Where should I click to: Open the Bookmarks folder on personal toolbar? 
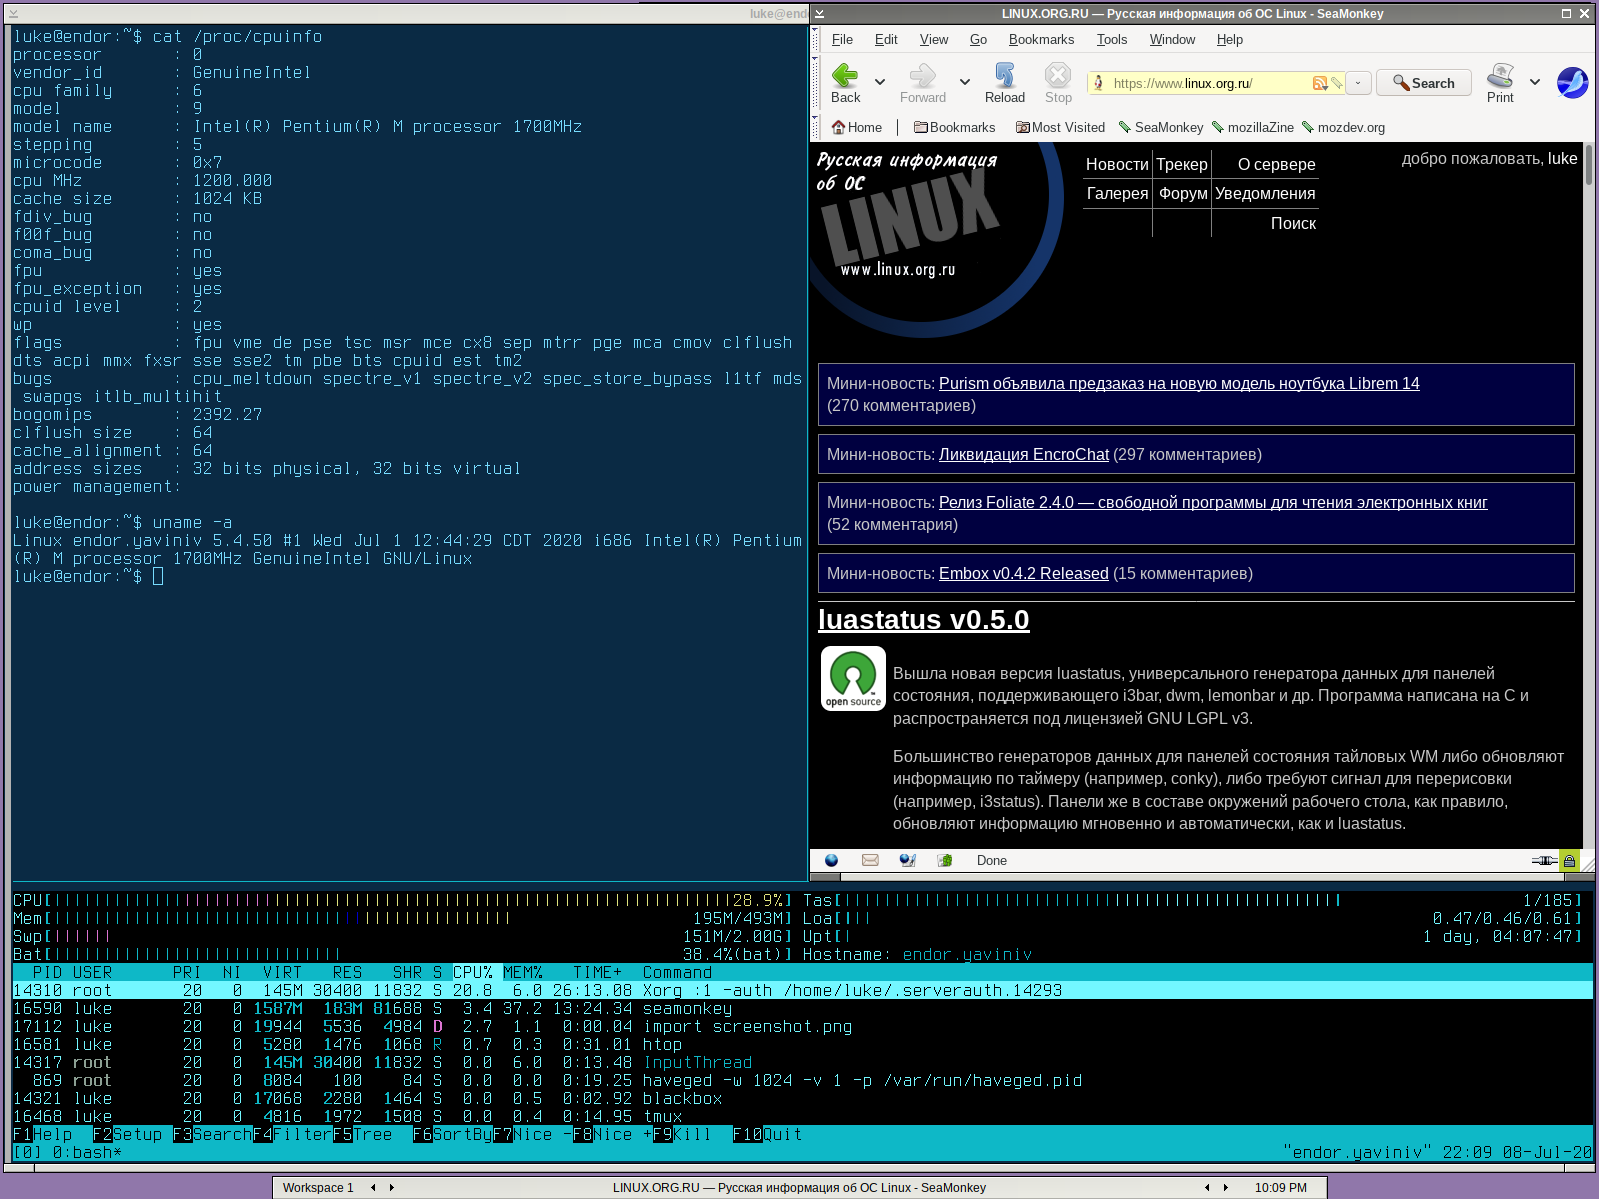point(955,127)
